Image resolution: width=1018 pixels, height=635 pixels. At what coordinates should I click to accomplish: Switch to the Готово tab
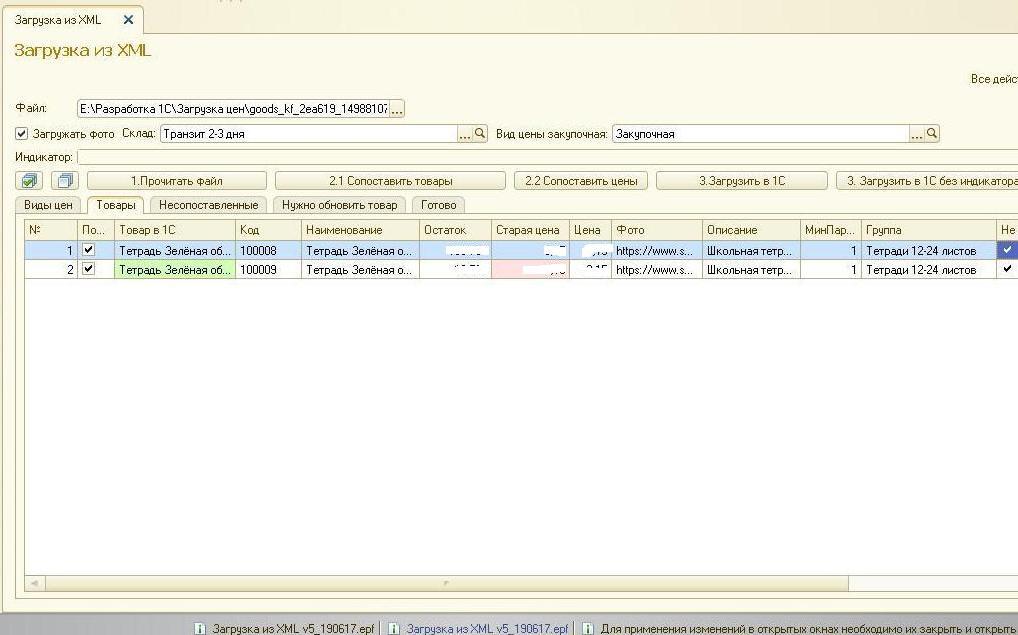[x=438, y=205]
